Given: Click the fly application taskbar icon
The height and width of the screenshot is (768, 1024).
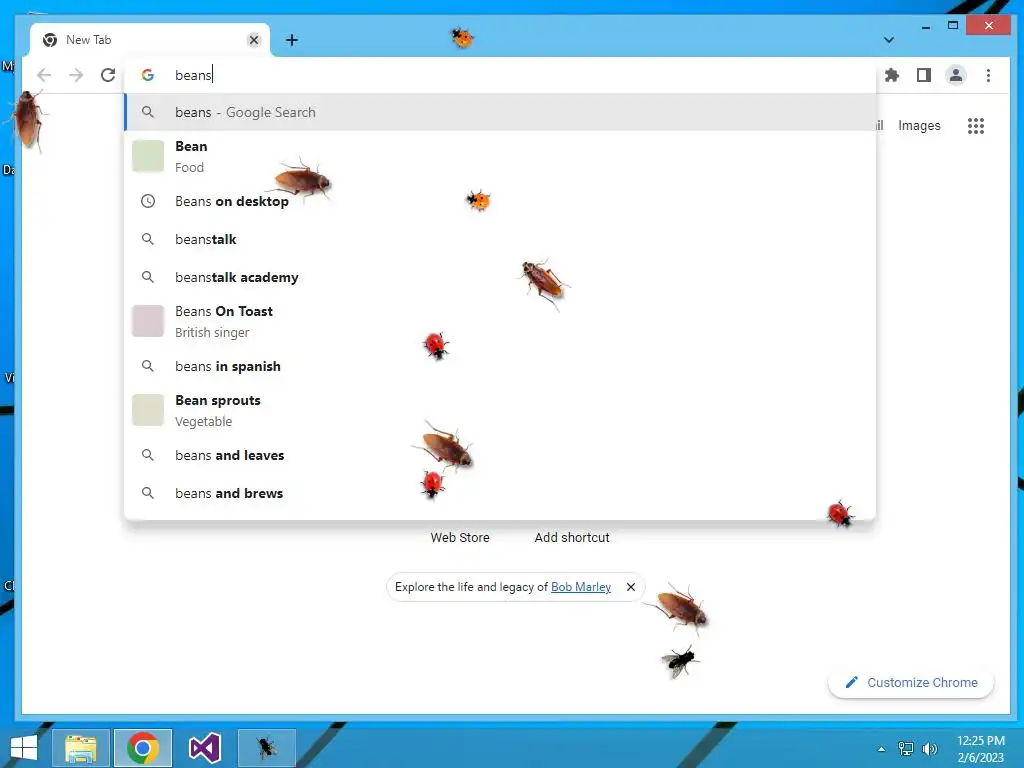Looking at the screenshot, I should [x=266, y=748].
